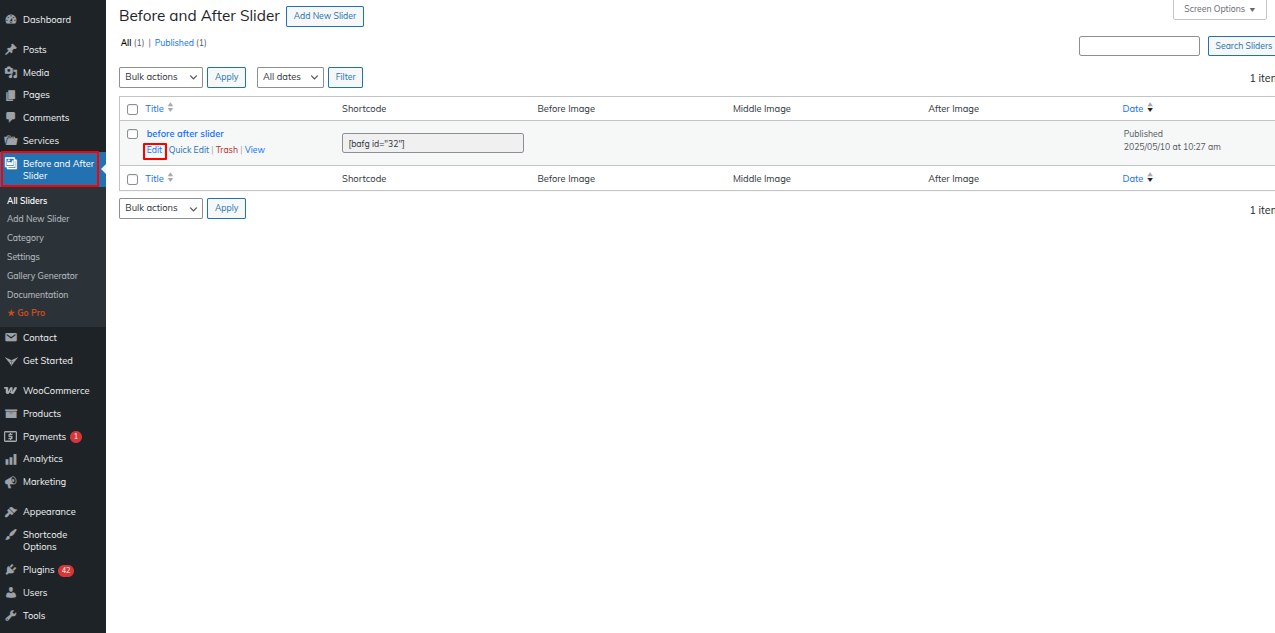Open the All dates filter dropdown
The image size is (1275, 633).
[290, 77]
